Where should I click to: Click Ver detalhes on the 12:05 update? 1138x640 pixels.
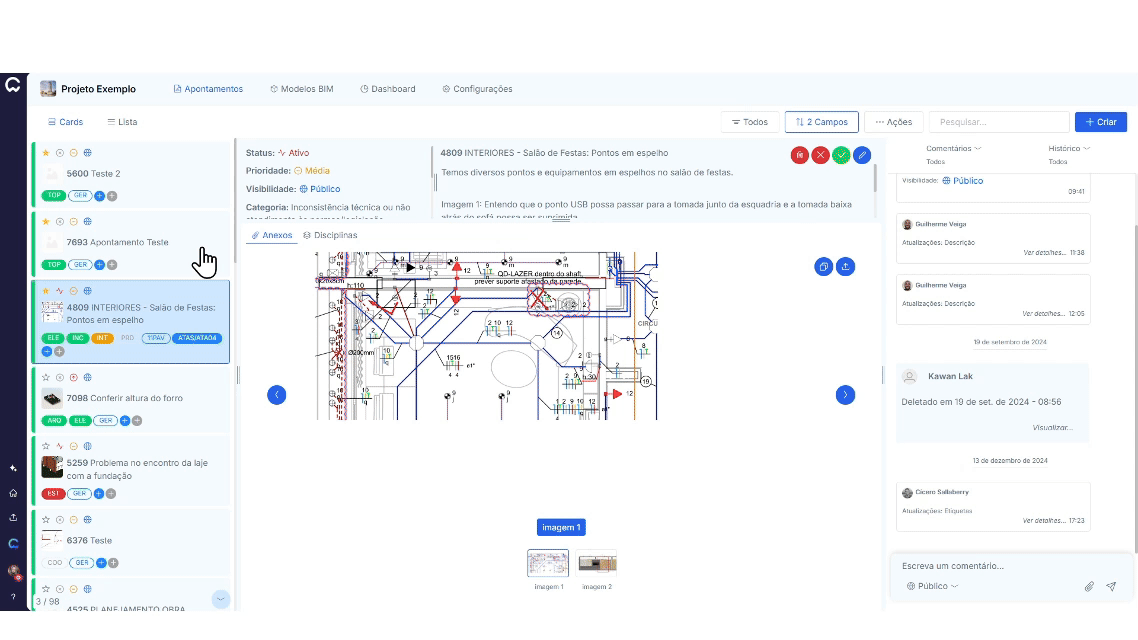[1044, 313]
